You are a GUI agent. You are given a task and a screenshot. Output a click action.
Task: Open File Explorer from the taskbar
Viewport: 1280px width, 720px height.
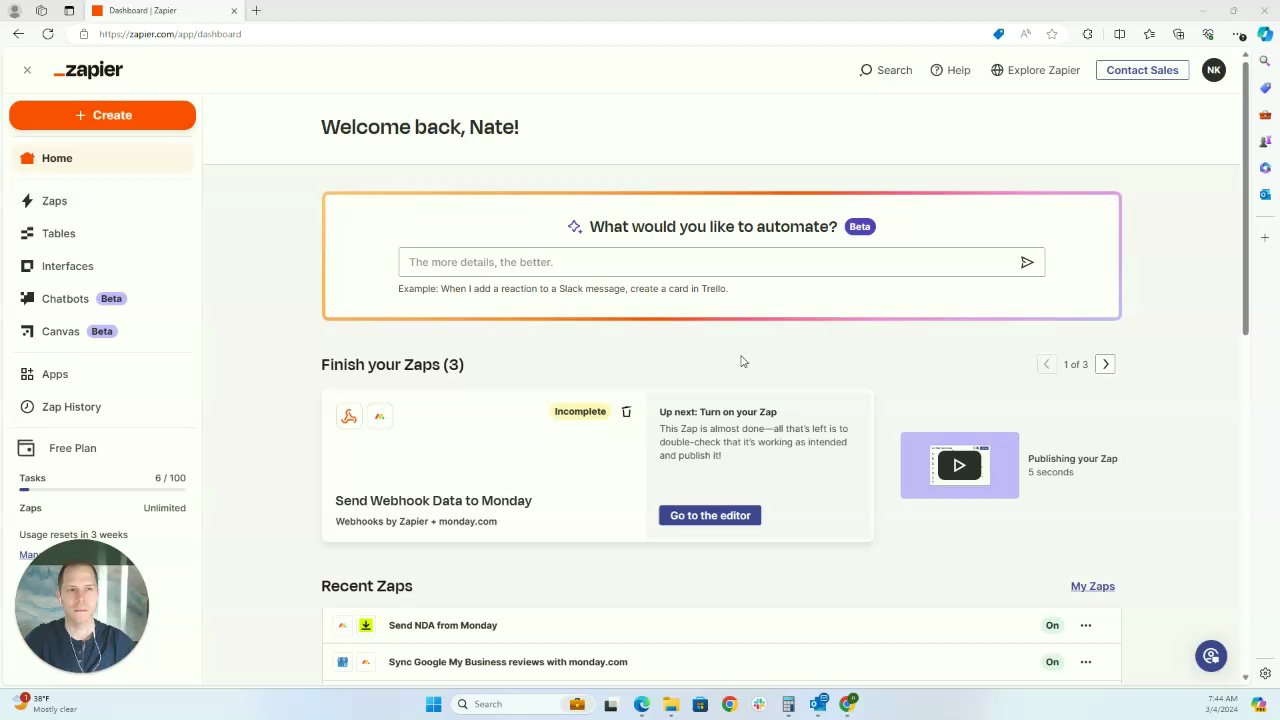[x=671, y=704]
